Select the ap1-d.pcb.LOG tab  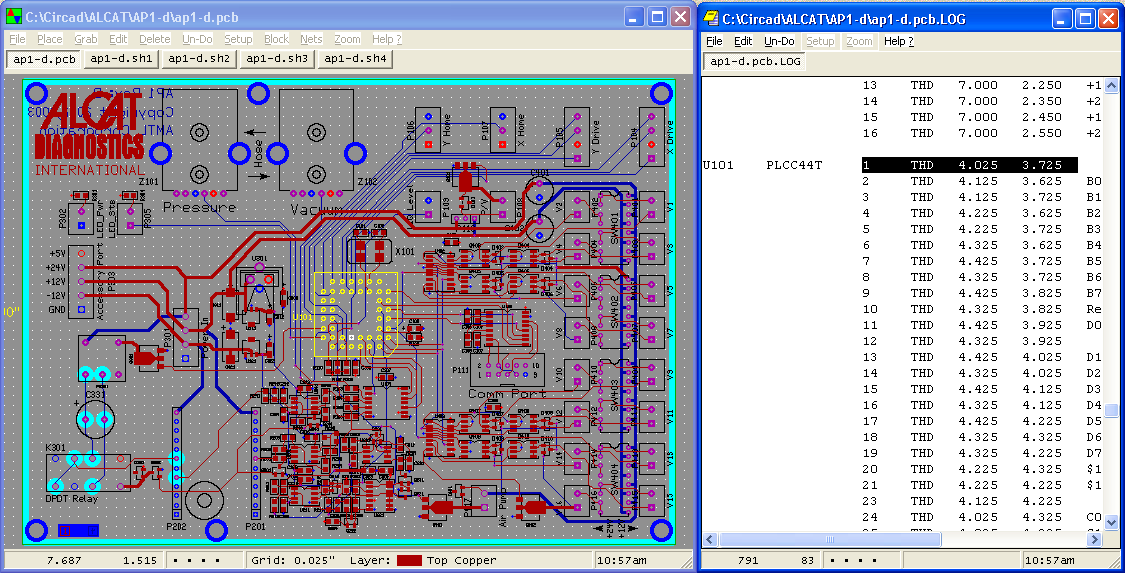point(756,62)
